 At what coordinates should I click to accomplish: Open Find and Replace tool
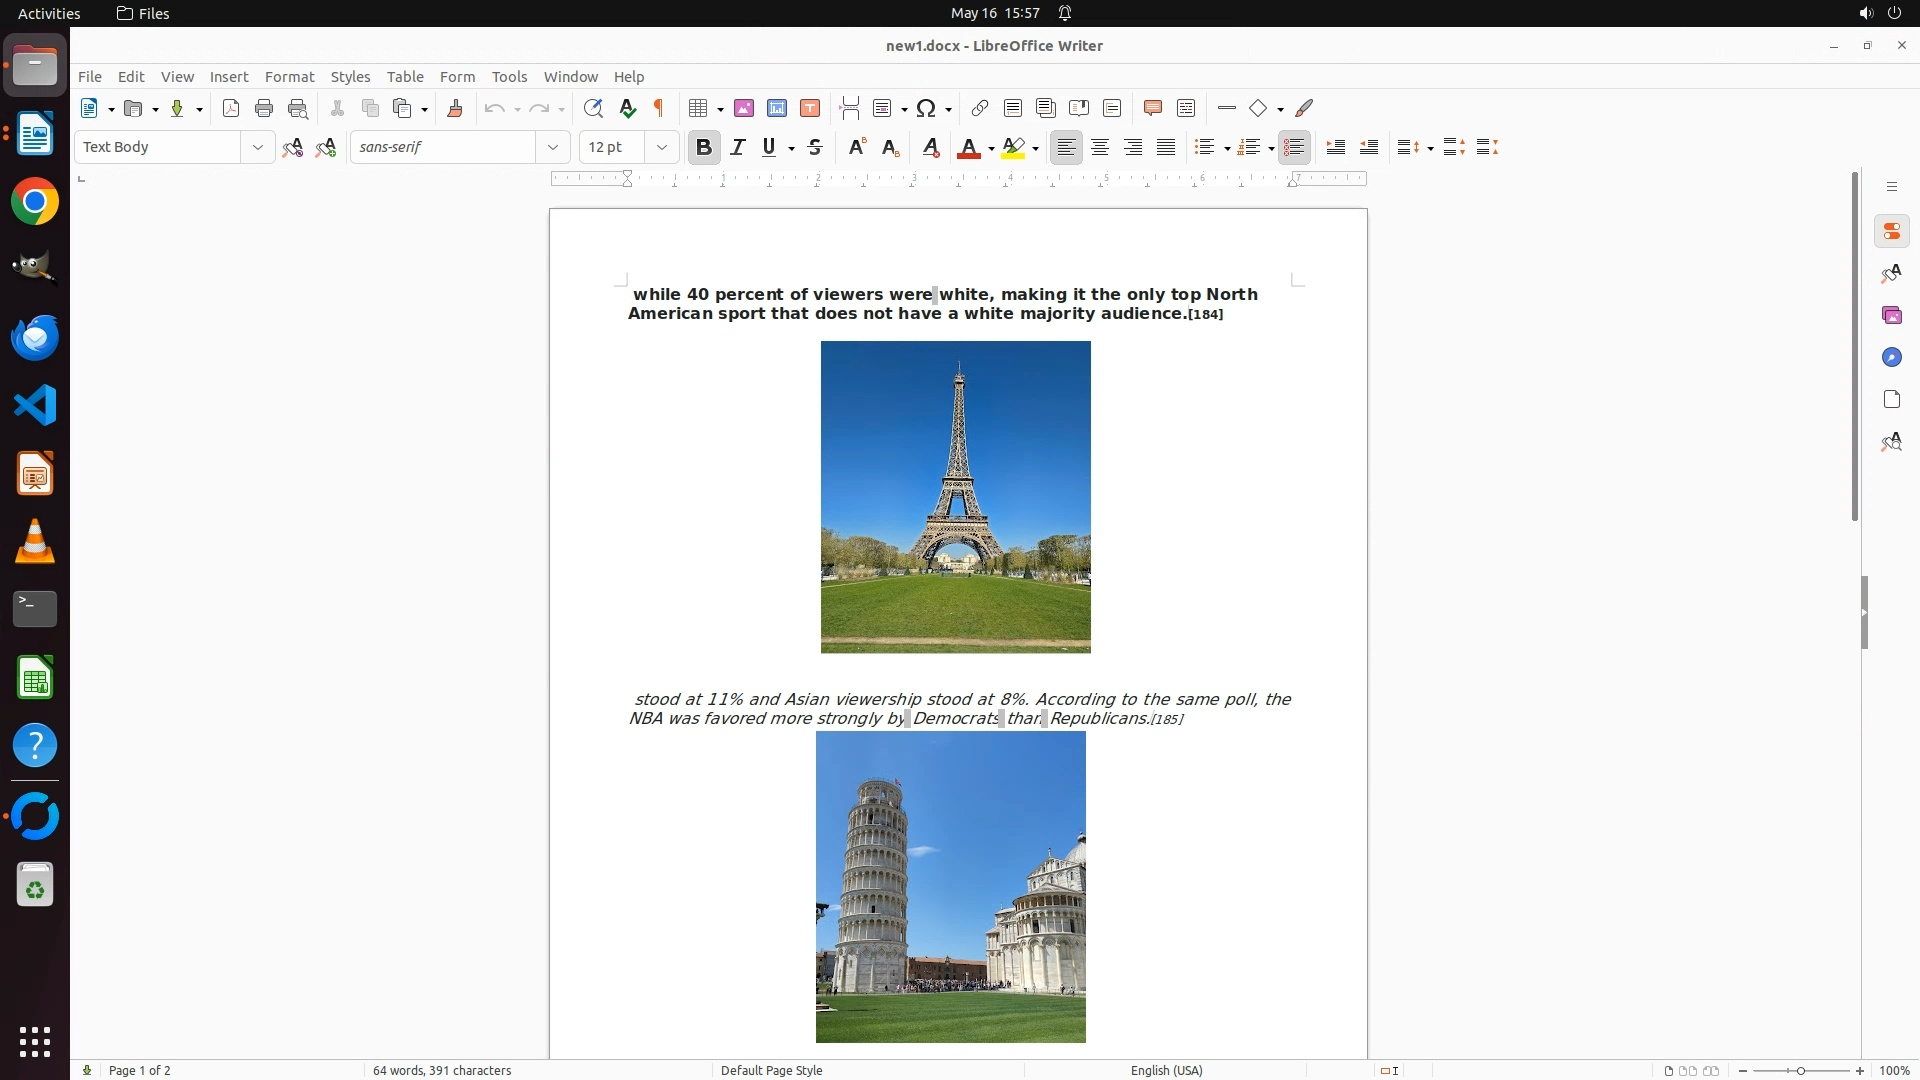pos(593,109)
